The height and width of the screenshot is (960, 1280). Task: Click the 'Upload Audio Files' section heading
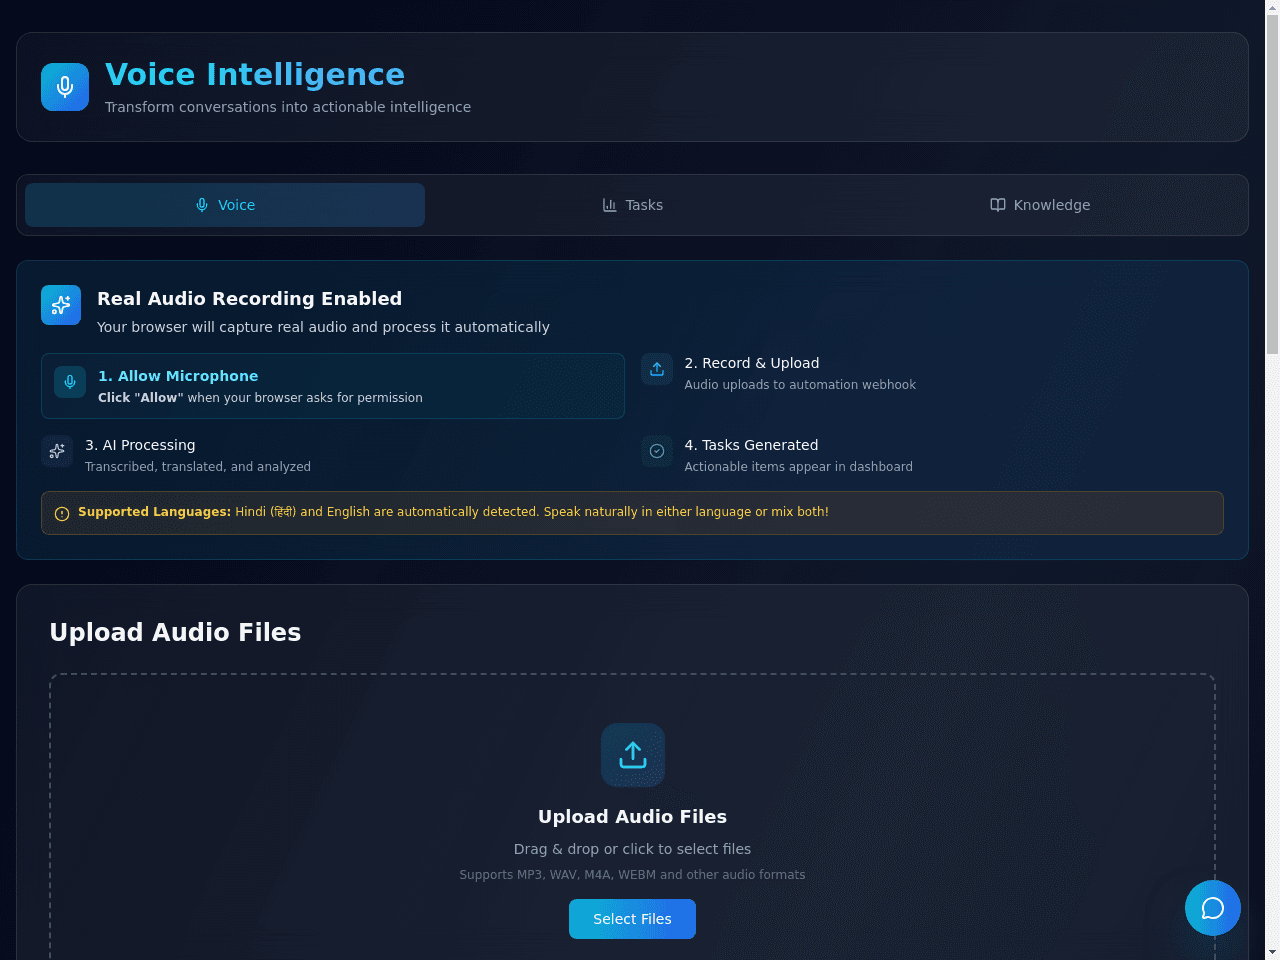click(x=175, y=632)
